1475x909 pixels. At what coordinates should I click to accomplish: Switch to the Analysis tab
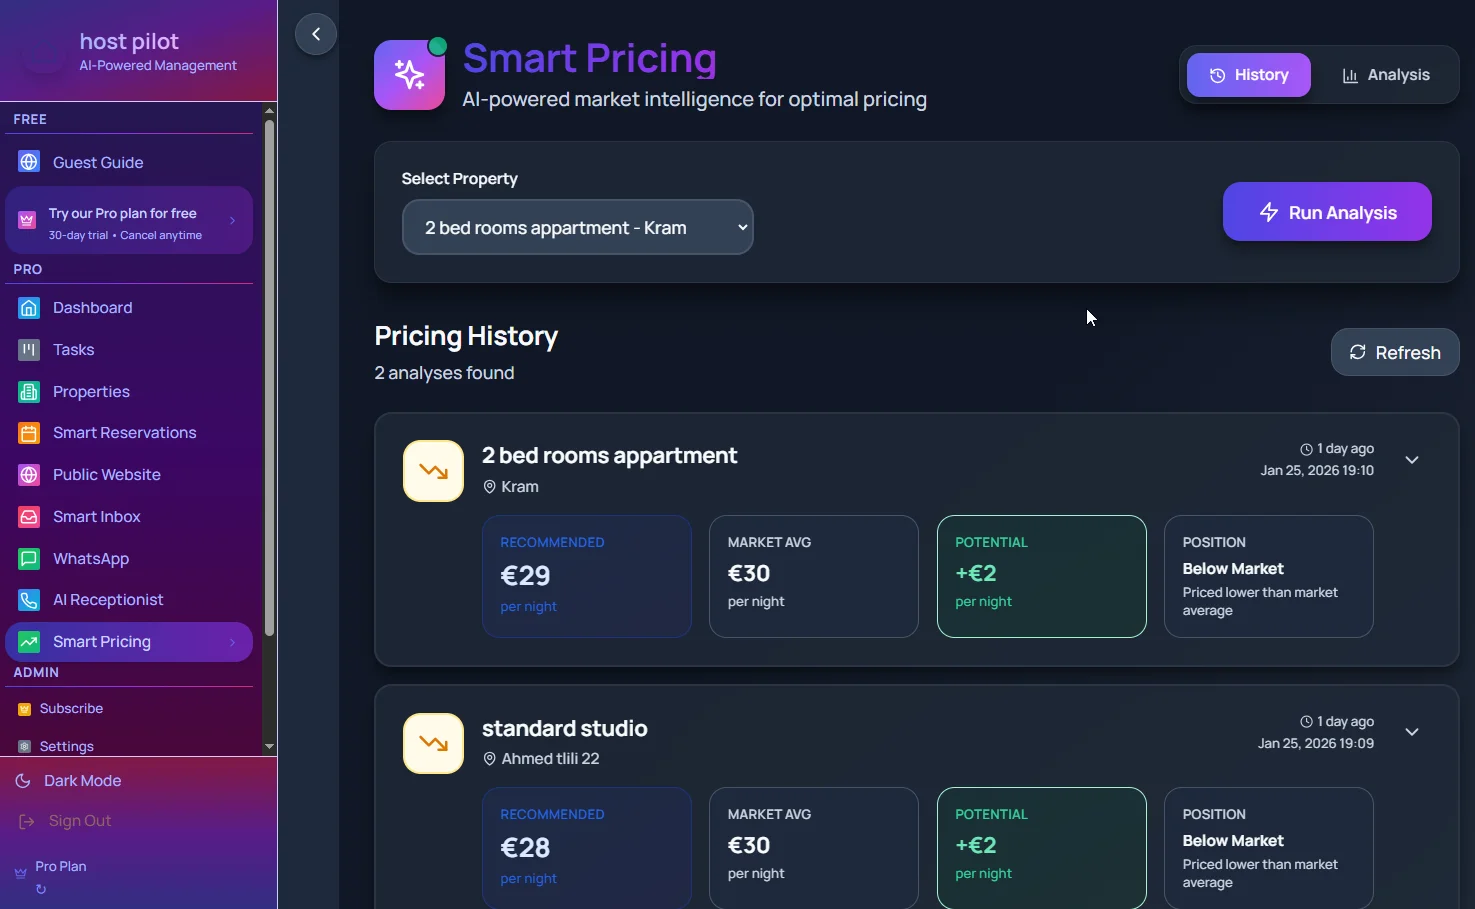tap(1385, 74)
